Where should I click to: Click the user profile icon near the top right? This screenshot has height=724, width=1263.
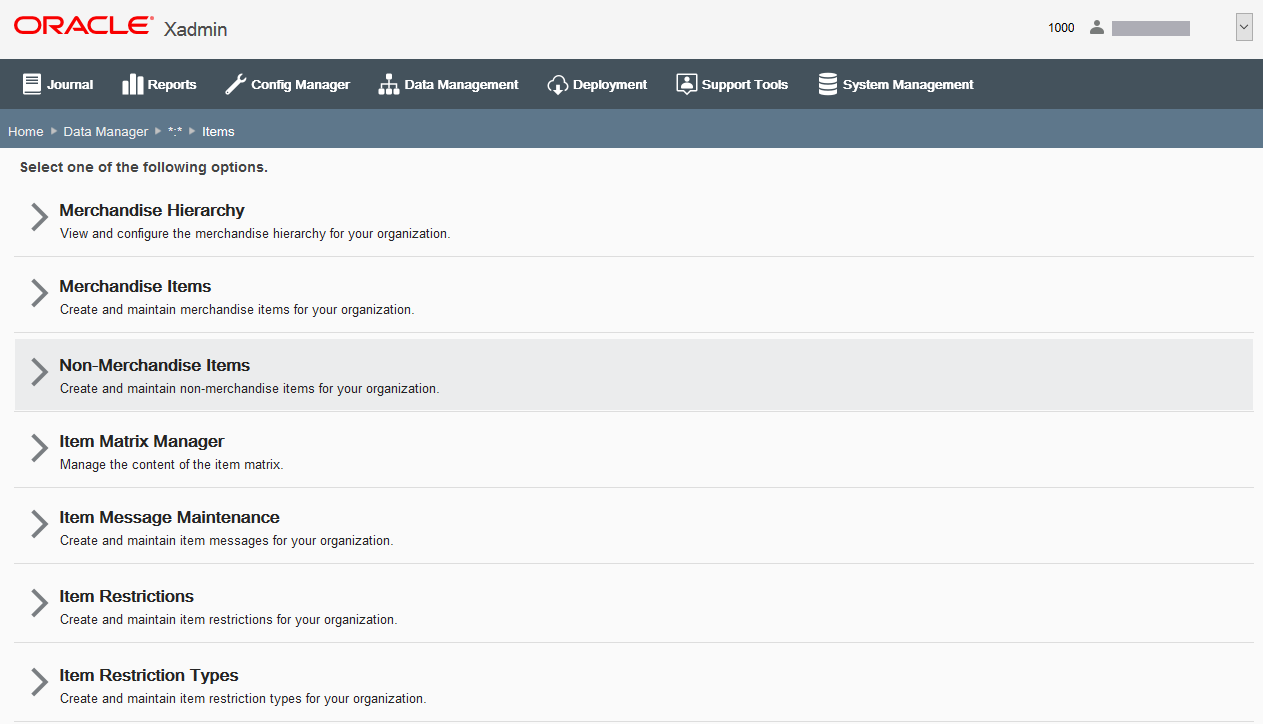point(1097,27)
